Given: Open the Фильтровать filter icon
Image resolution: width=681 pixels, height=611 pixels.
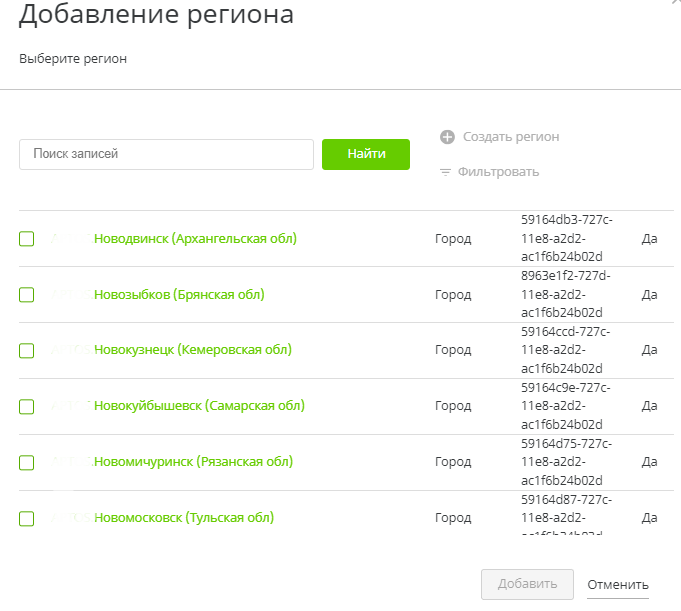Looking at the screenshot, I should click(446, 172).
